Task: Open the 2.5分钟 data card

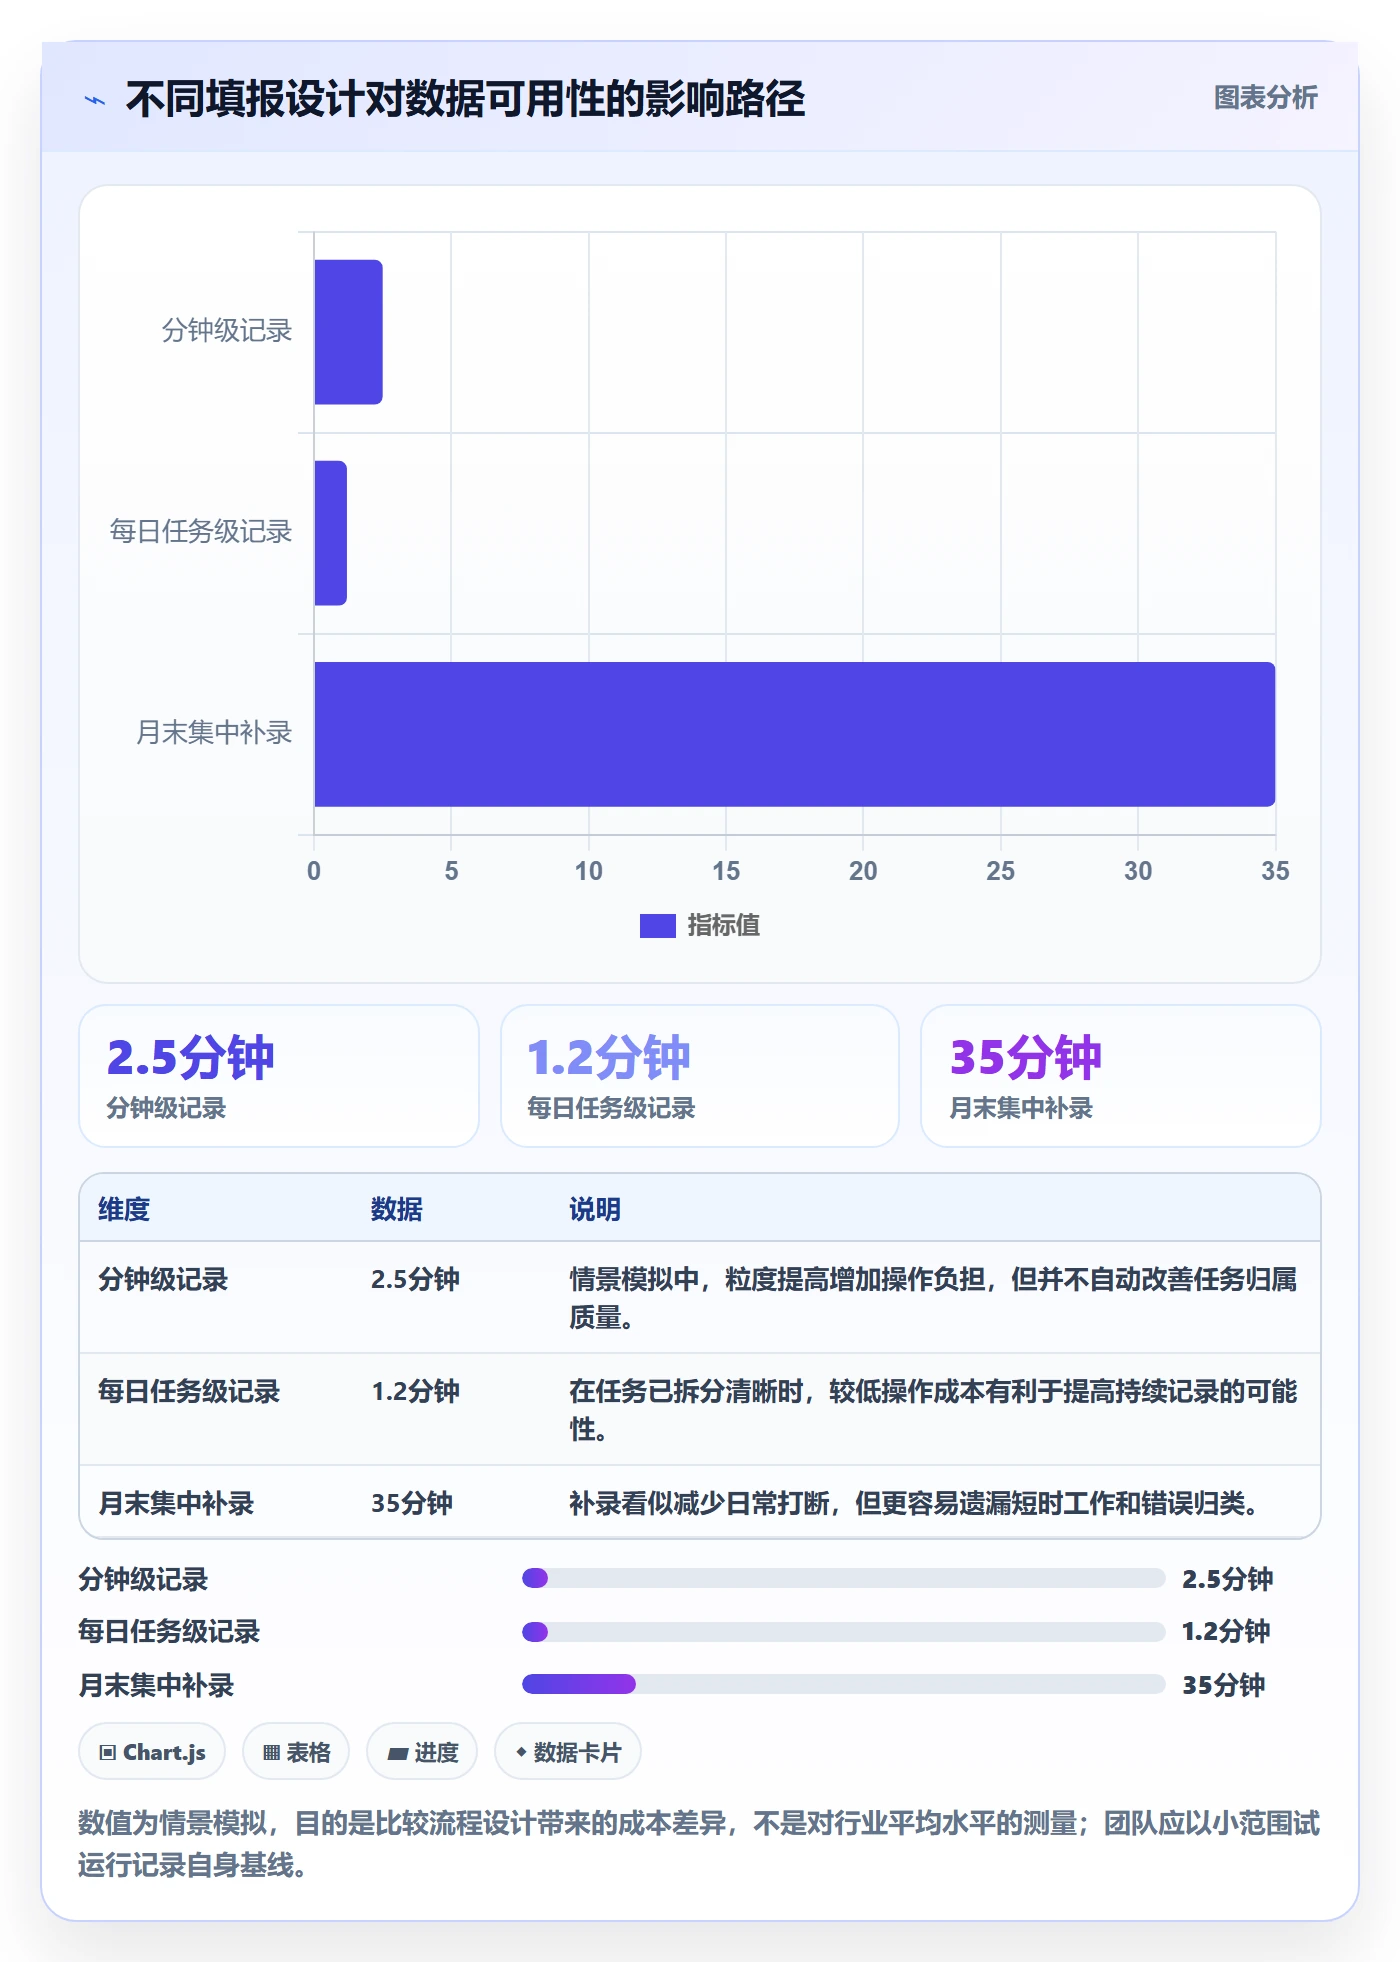Action: [x=279, y=1076]
